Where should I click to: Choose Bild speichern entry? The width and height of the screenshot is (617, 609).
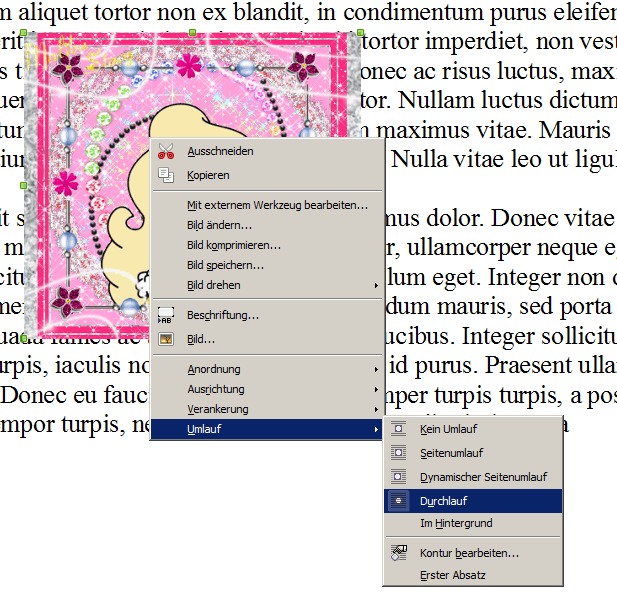click(x=267, y=266)
